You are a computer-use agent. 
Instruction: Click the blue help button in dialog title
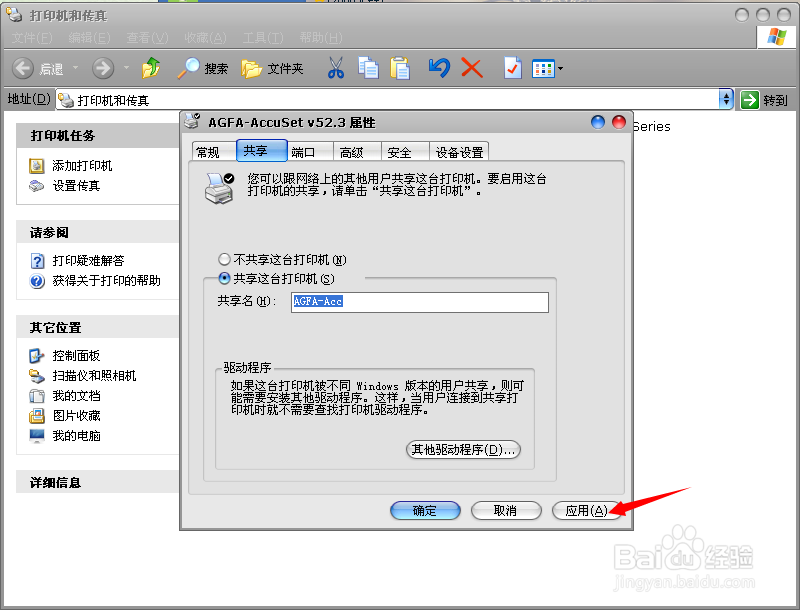(597, 122)
